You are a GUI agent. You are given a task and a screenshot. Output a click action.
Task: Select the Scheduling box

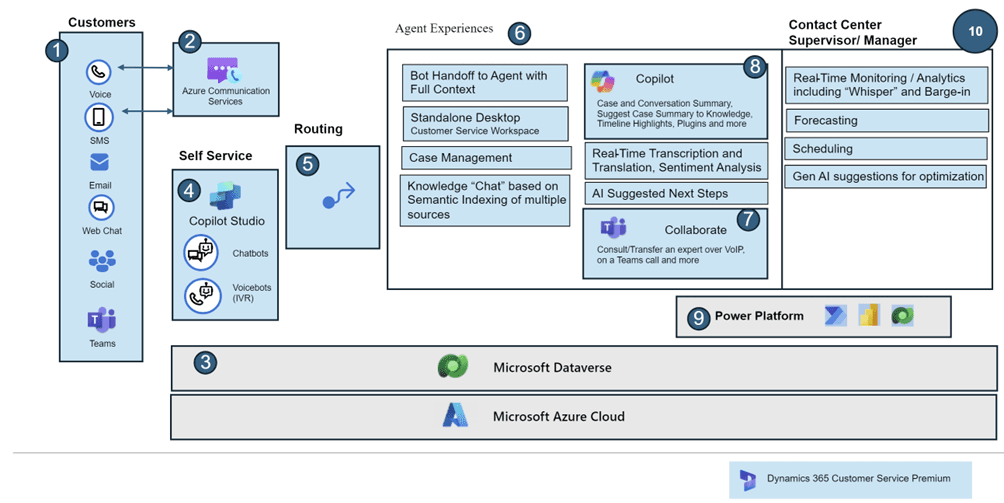(886, 148)
